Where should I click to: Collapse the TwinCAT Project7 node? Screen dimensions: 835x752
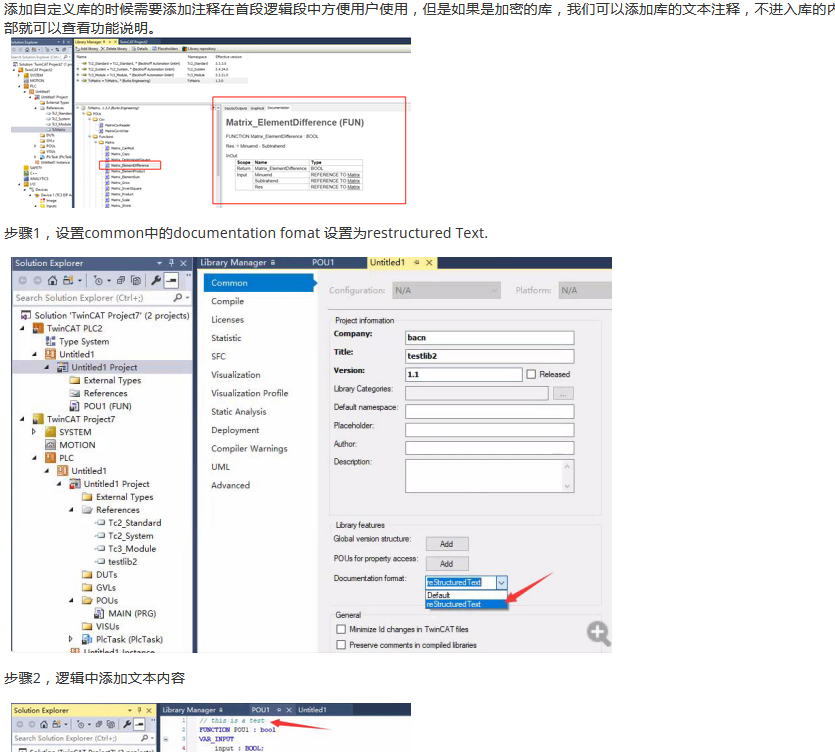22,419
